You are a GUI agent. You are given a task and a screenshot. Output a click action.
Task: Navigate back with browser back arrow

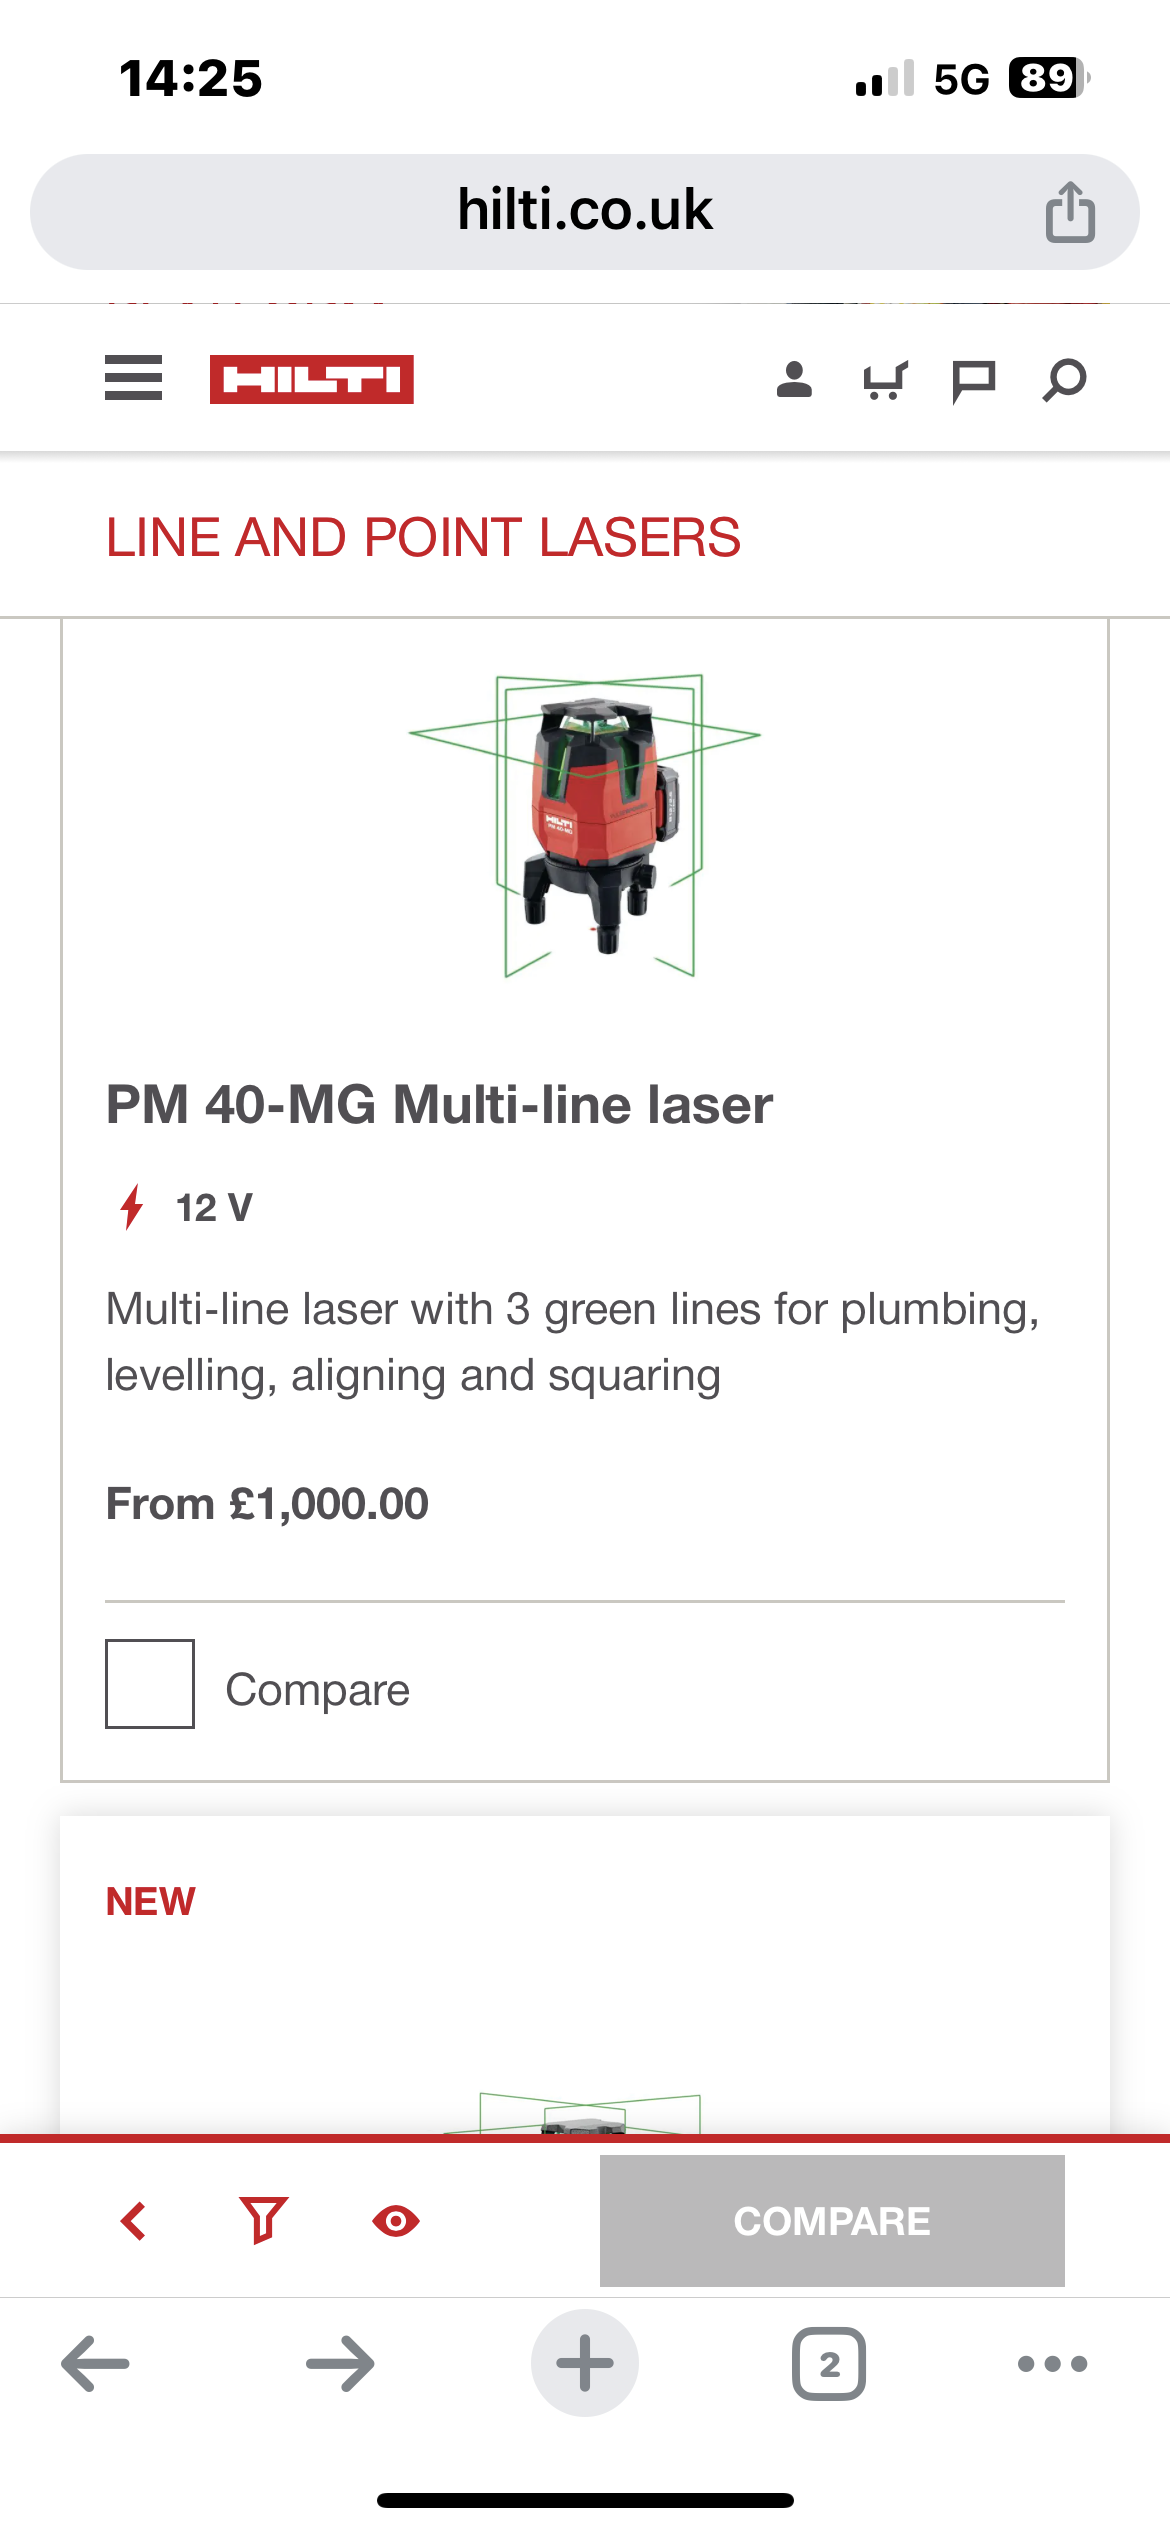pos(96,2364)
